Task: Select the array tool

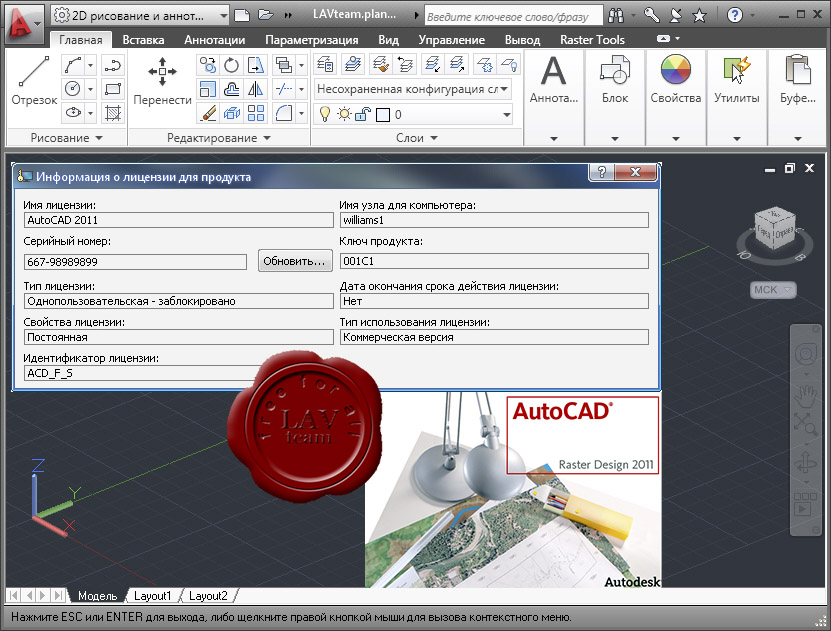Action: tap(255, 112)
